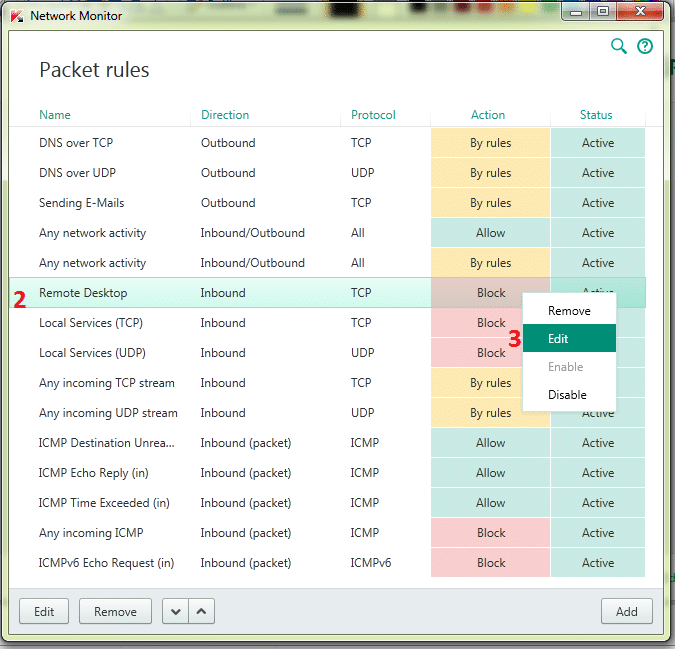This screenshot has width=675, height=649.
Task: Click the UDP protocol of Any incoming UDP stream
Action: click(x=362, y=413)
